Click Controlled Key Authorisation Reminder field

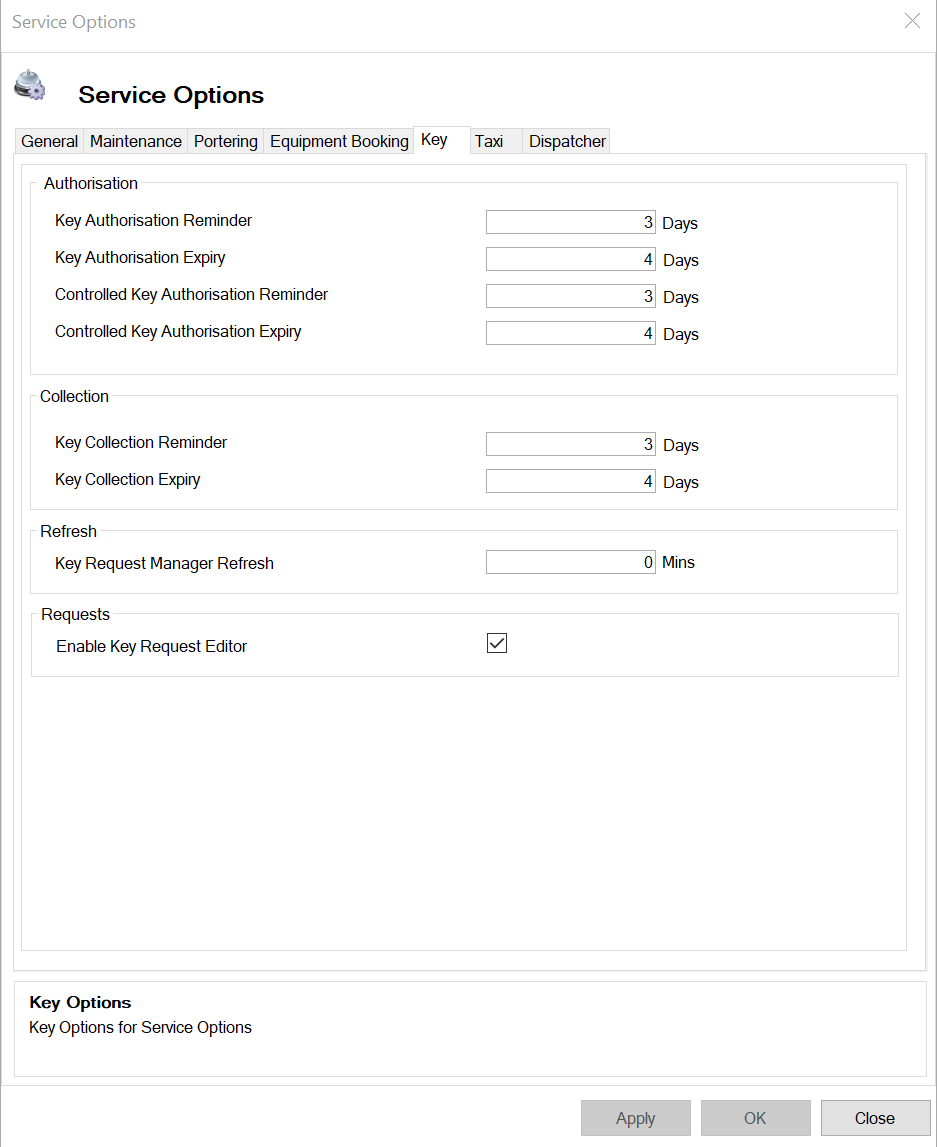coord(570,296)
